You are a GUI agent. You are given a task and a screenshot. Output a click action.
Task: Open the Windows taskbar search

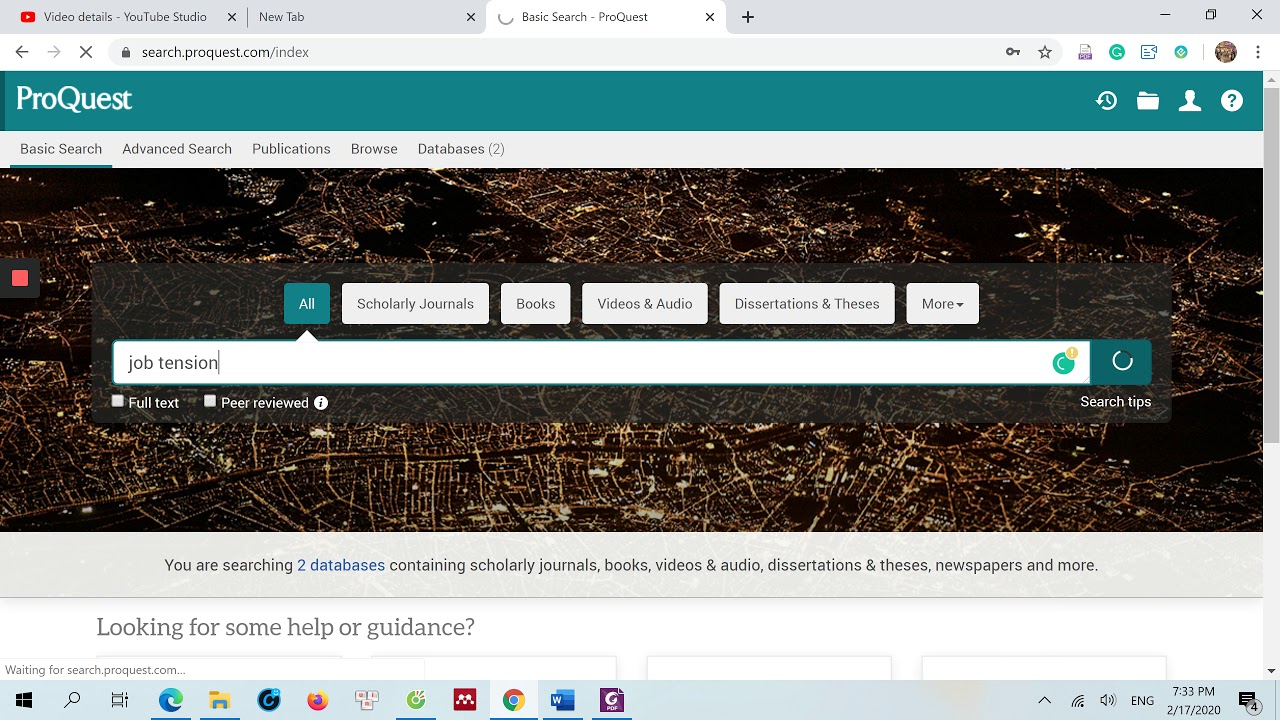[x=72, y=700]
